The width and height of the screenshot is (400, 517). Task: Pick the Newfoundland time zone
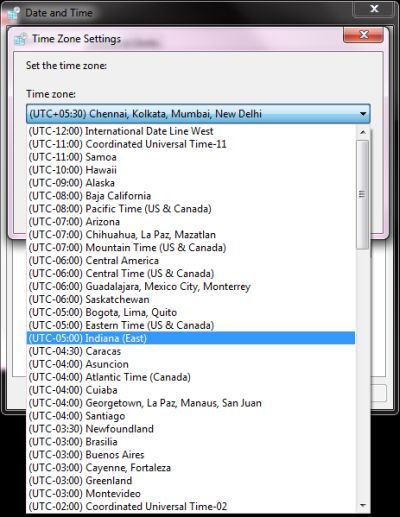point(191,429)
